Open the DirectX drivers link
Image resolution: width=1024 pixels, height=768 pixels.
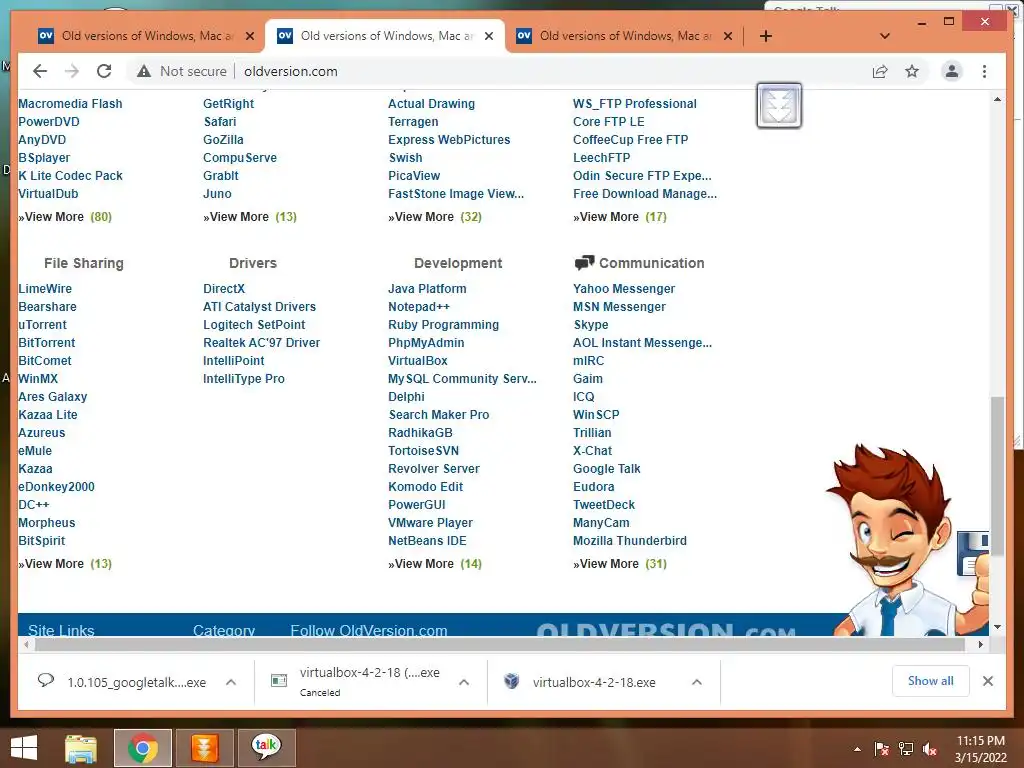(224, 289)
